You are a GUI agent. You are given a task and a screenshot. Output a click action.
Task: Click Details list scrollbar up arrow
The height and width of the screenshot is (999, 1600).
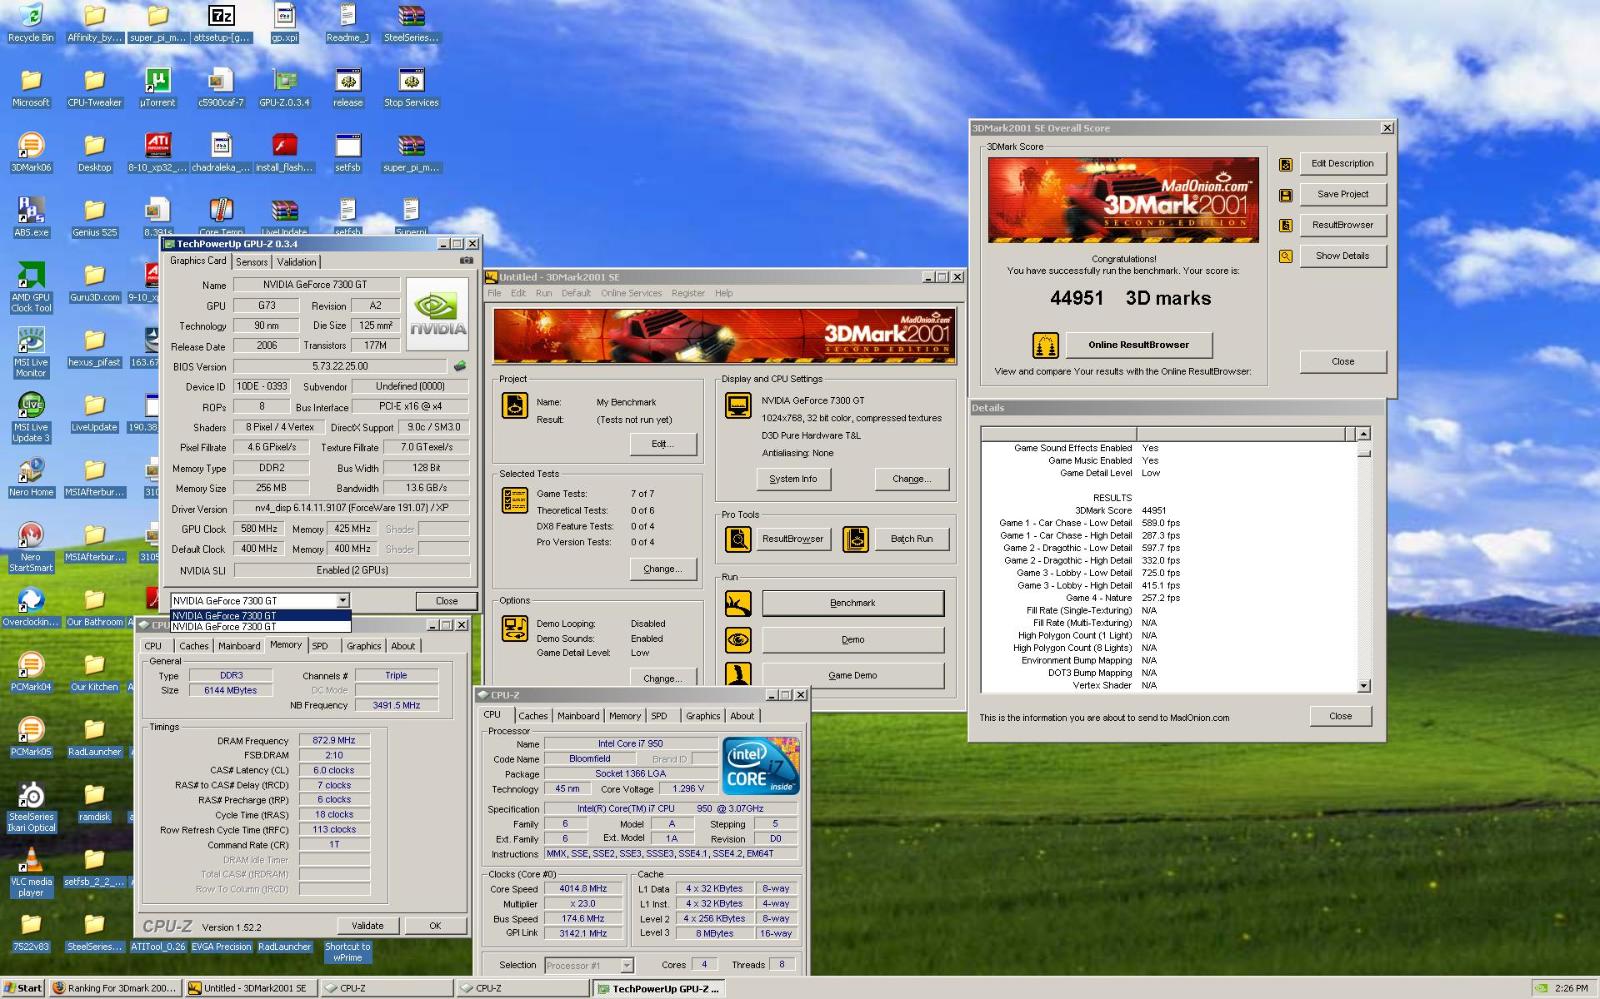(x=1364, y=434)
